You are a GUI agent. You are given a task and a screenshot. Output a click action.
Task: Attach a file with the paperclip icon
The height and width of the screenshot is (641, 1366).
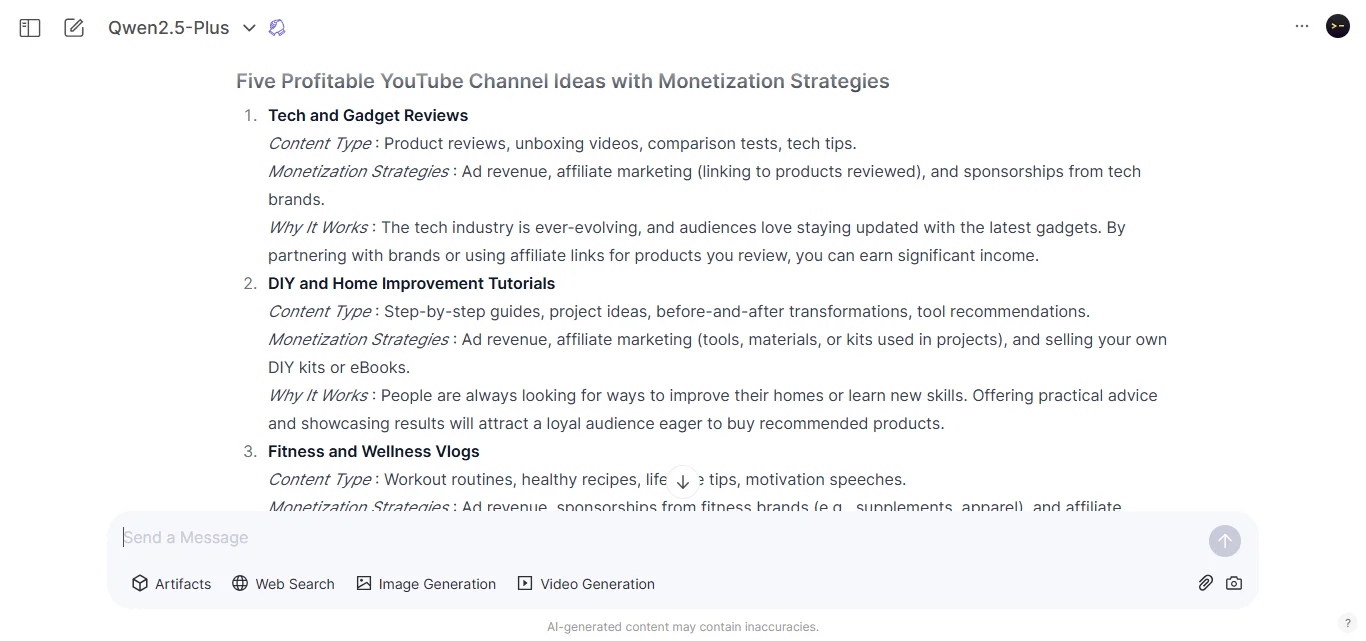1205,583
